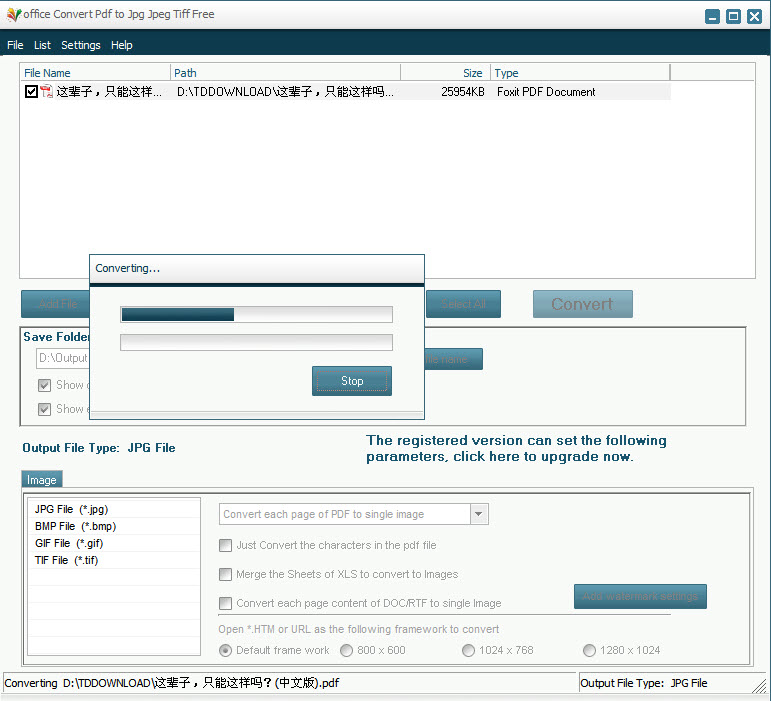Click the Convert button

click(582, 304)
